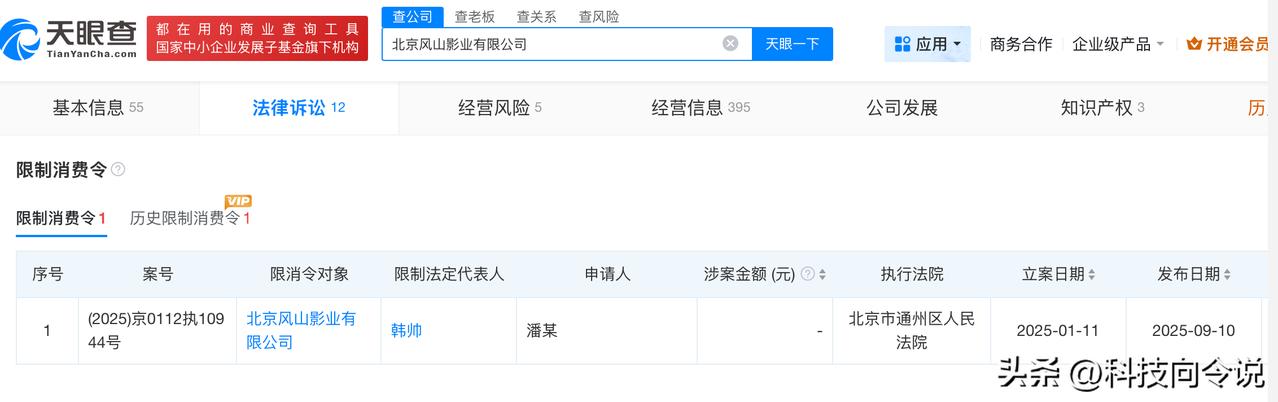Click the 序号 column header
Image resolution: width=1278 pixels, height=402 pixels.
coord(48,274)
